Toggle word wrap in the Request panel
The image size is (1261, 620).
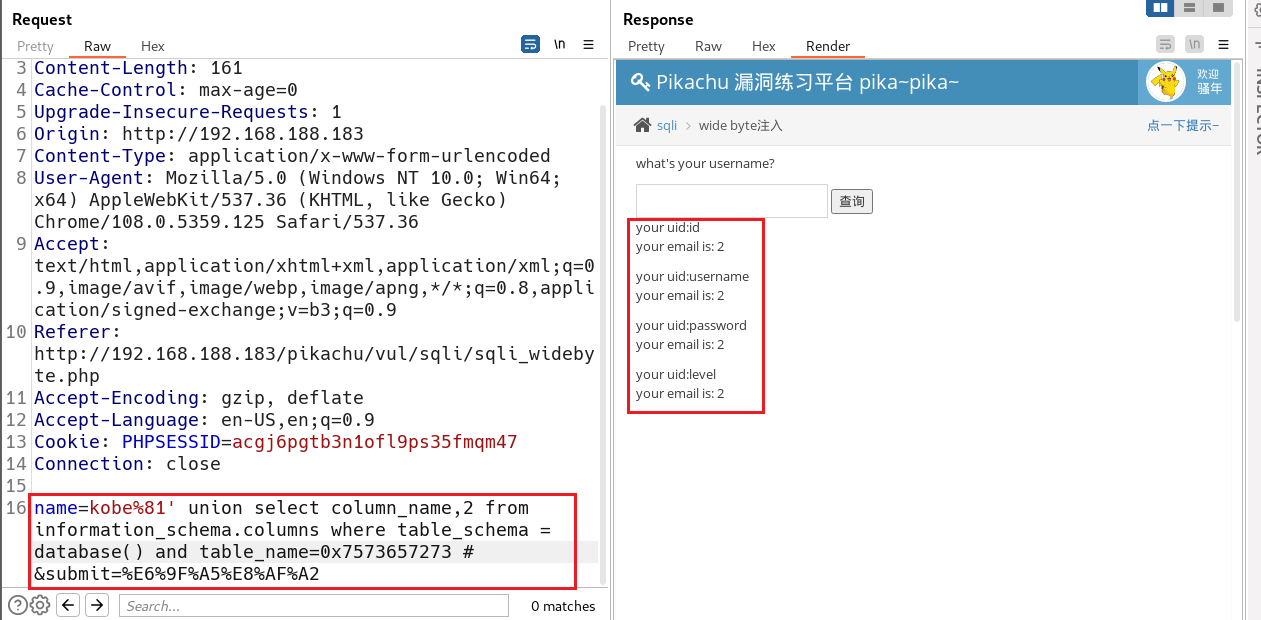pyautogui.click(x=530, y=44)
